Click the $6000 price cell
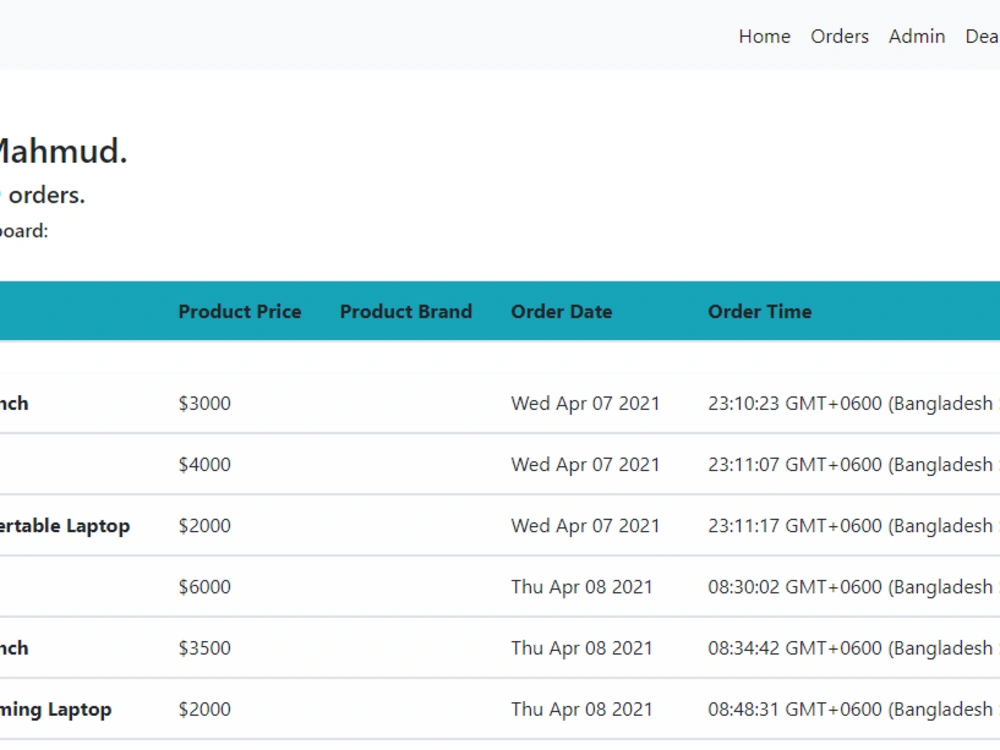 click(x=205, y=587)
